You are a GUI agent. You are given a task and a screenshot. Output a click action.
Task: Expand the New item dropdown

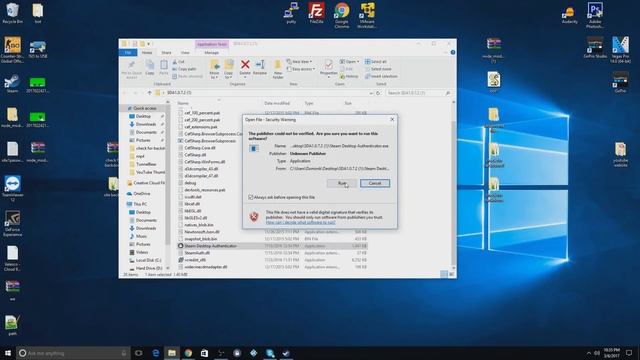coord(299,62)
